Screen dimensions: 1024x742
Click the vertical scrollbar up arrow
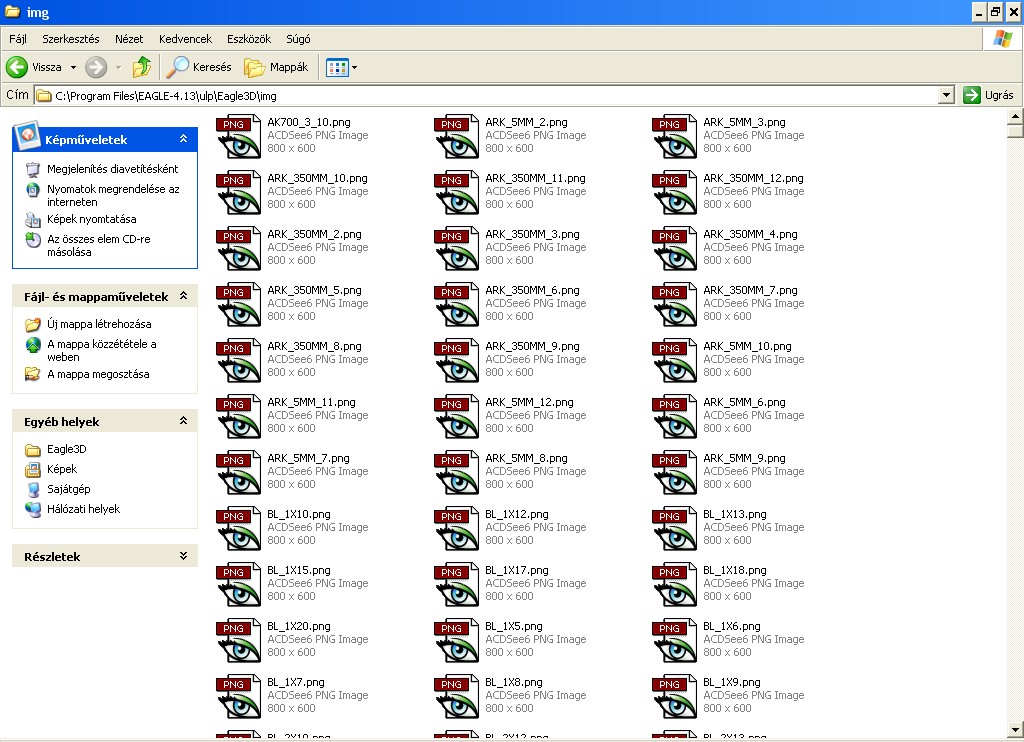pyautogui.click(x=1016, y=117)
